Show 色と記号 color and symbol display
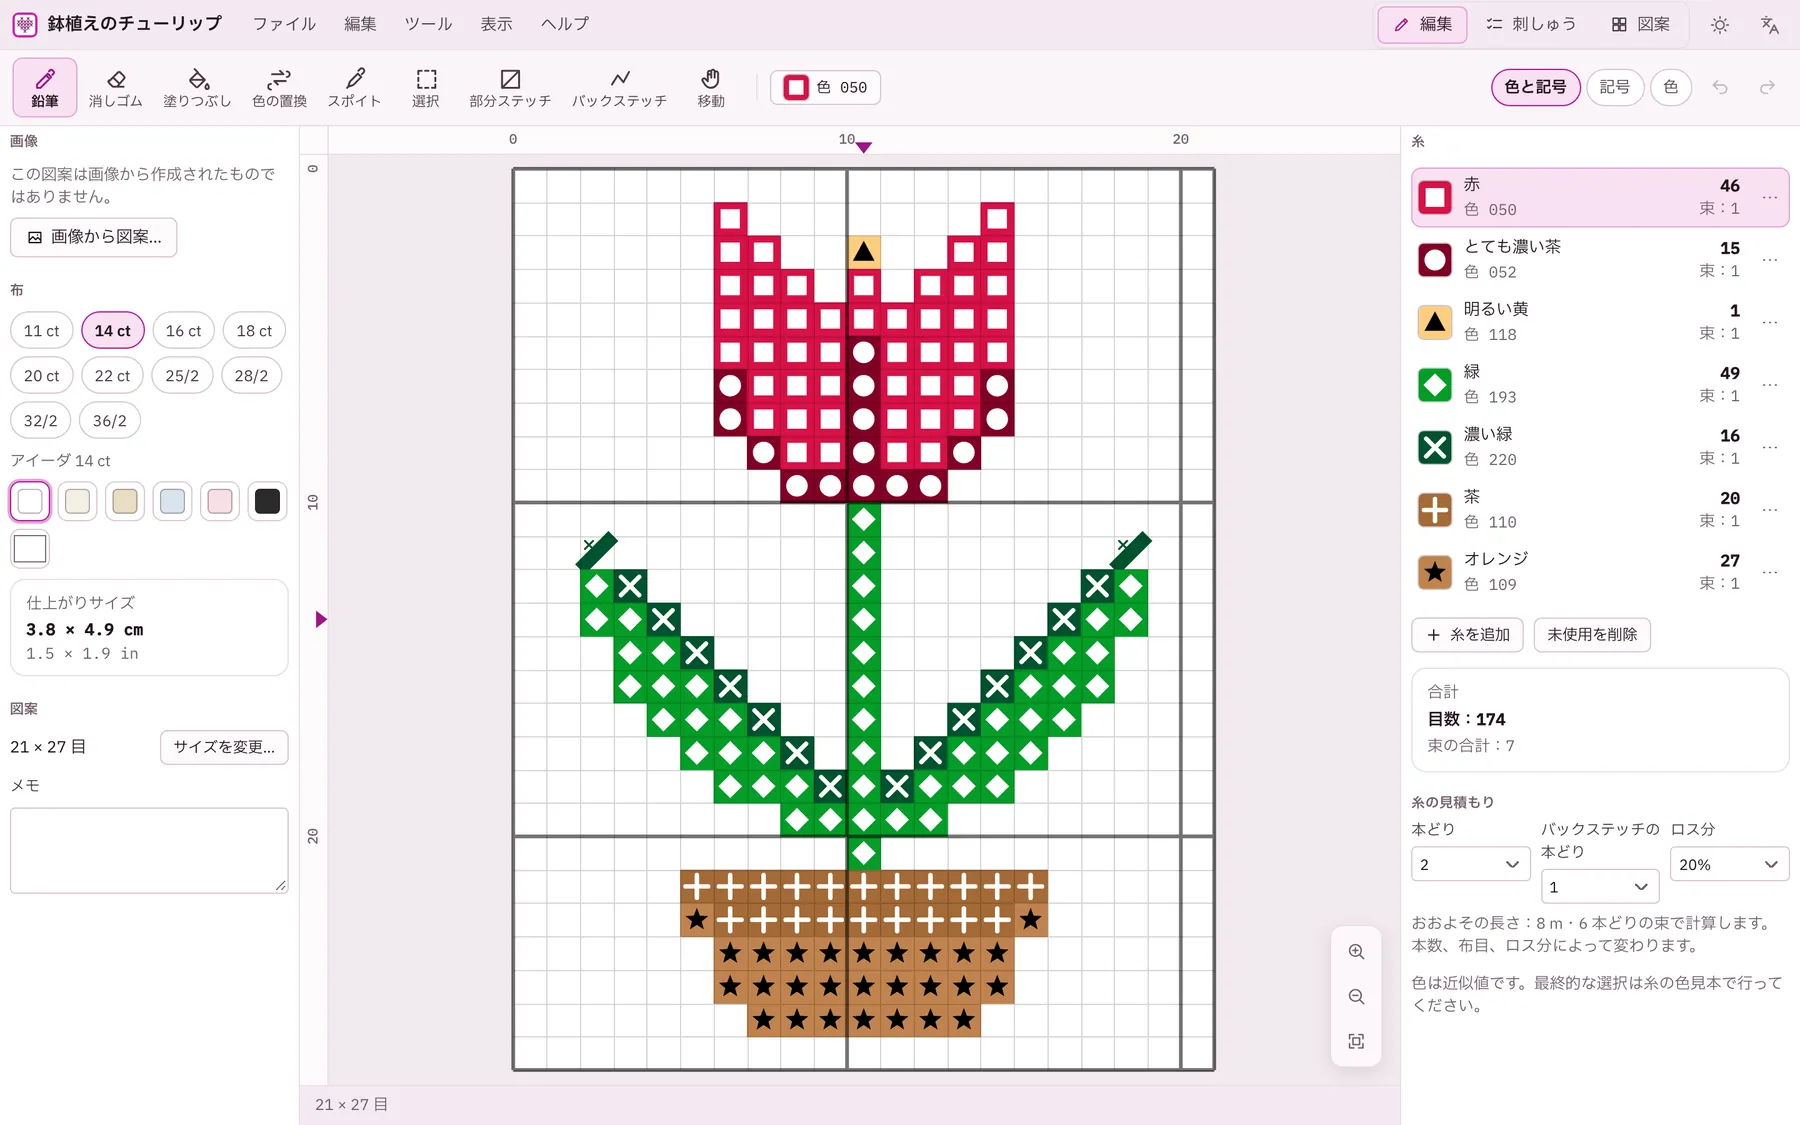This screenshot has height=1125, width=1800. point(1536,87)
